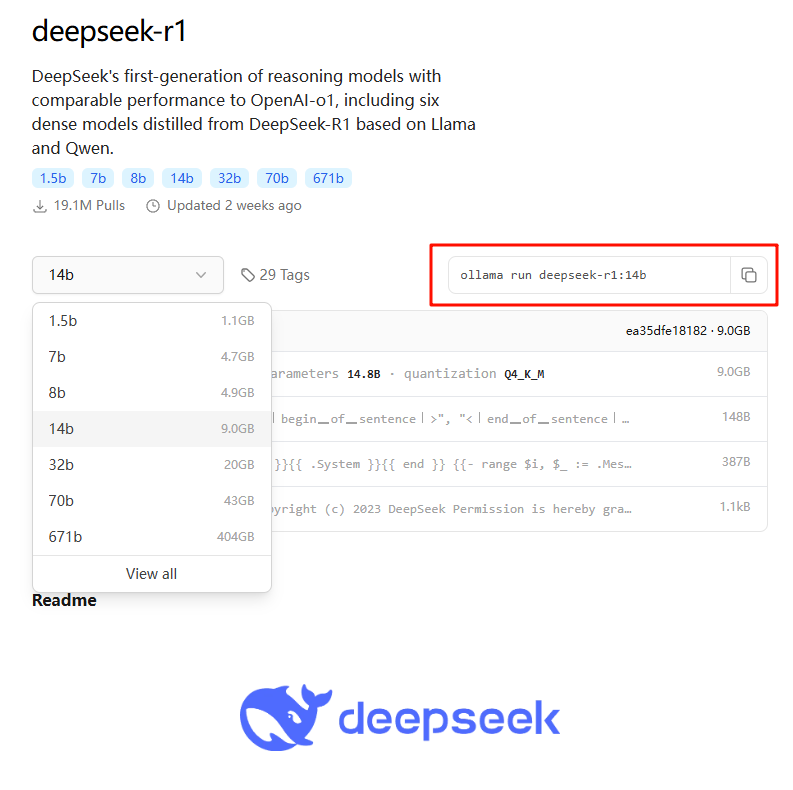Click the clock icon beside Updated
The width and height of the screenshot is (793, 790).
(153, 206)
